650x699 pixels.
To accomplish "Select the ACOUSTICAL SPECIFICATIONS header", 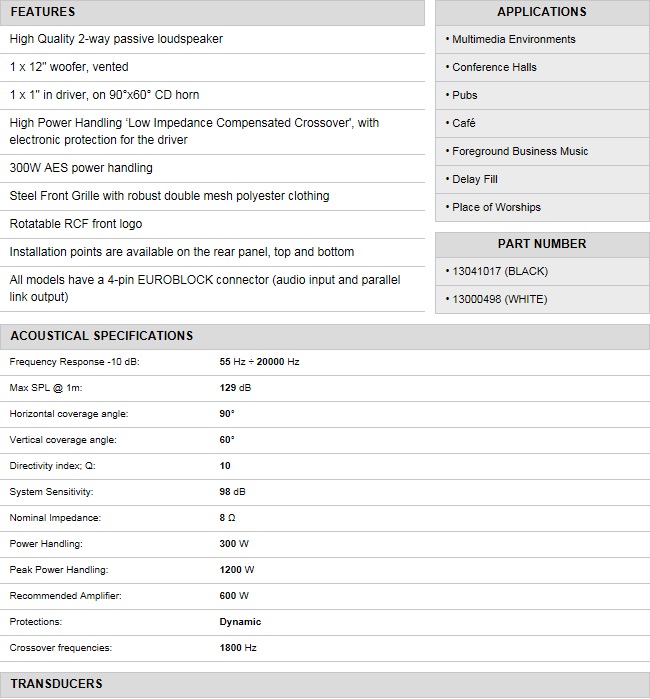I will point(101,336).
